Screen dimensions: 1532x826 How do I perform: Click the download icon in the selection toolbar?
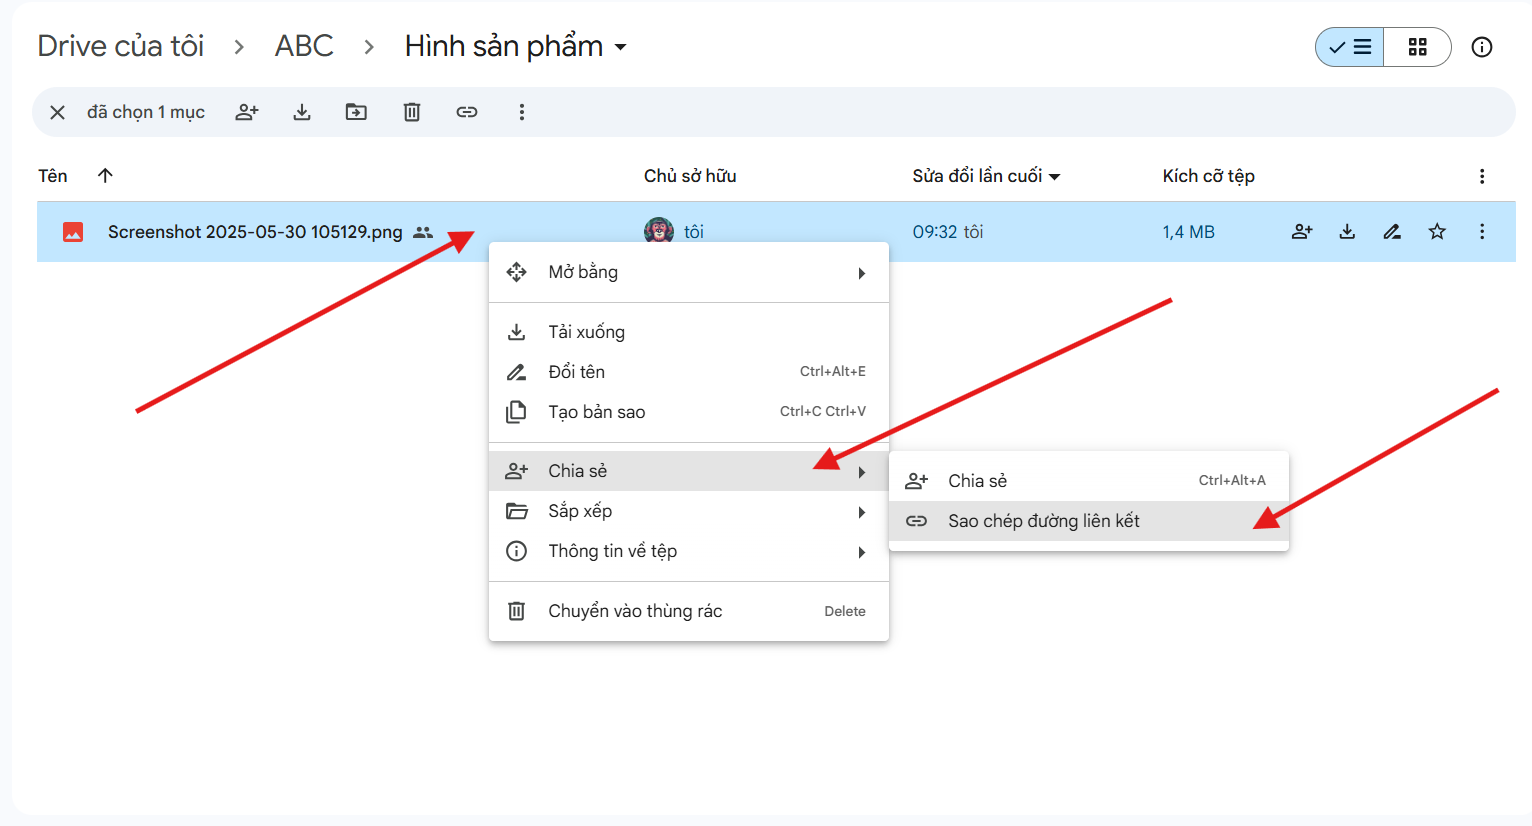[302, 112]
